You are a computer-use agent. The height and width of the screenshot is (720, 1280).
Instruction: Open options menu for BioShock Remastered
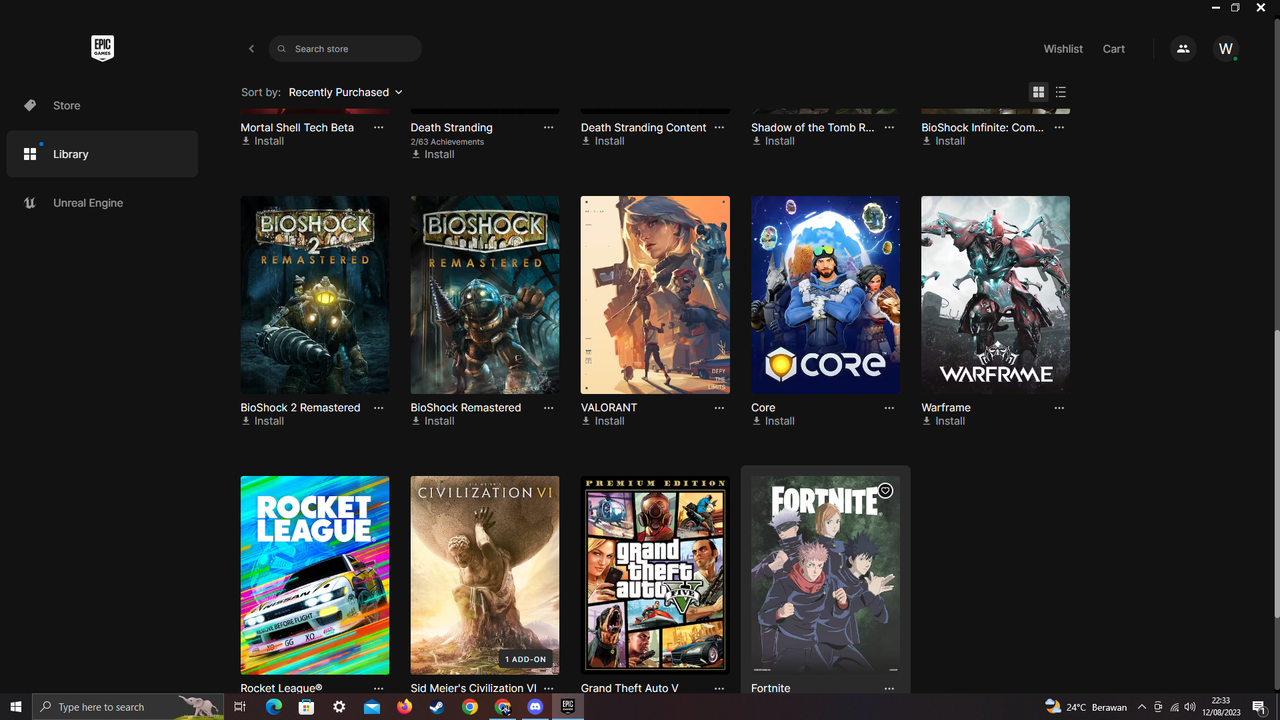(549, 408)
